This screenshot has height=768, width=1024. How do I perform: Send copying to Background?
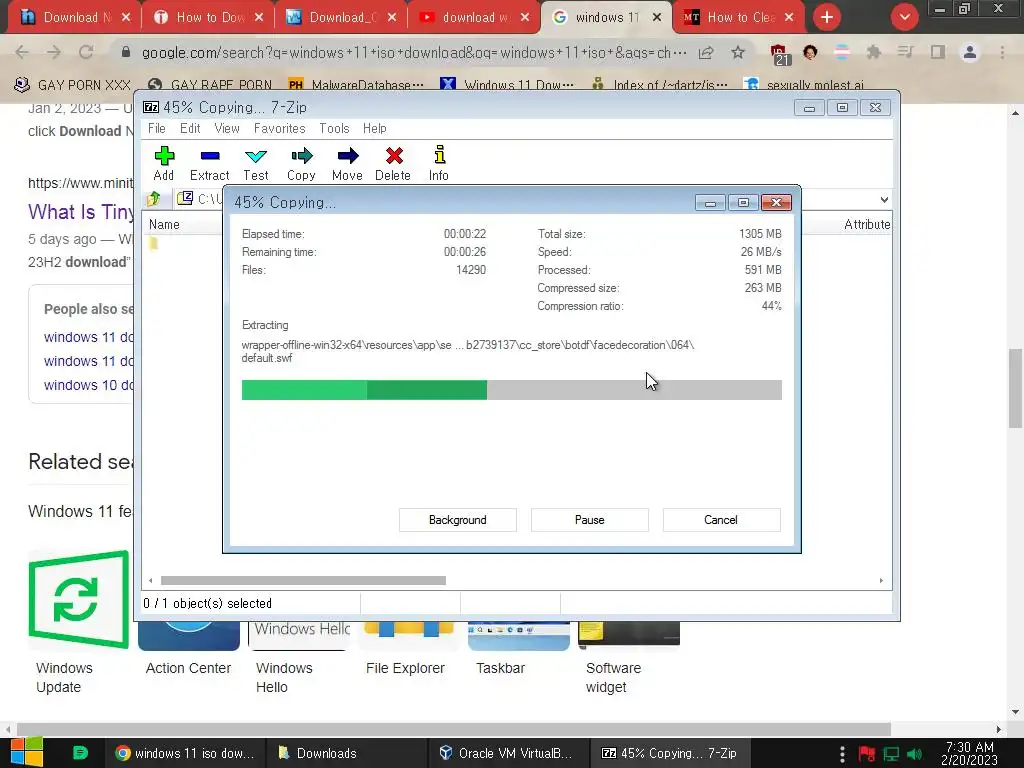458,520
